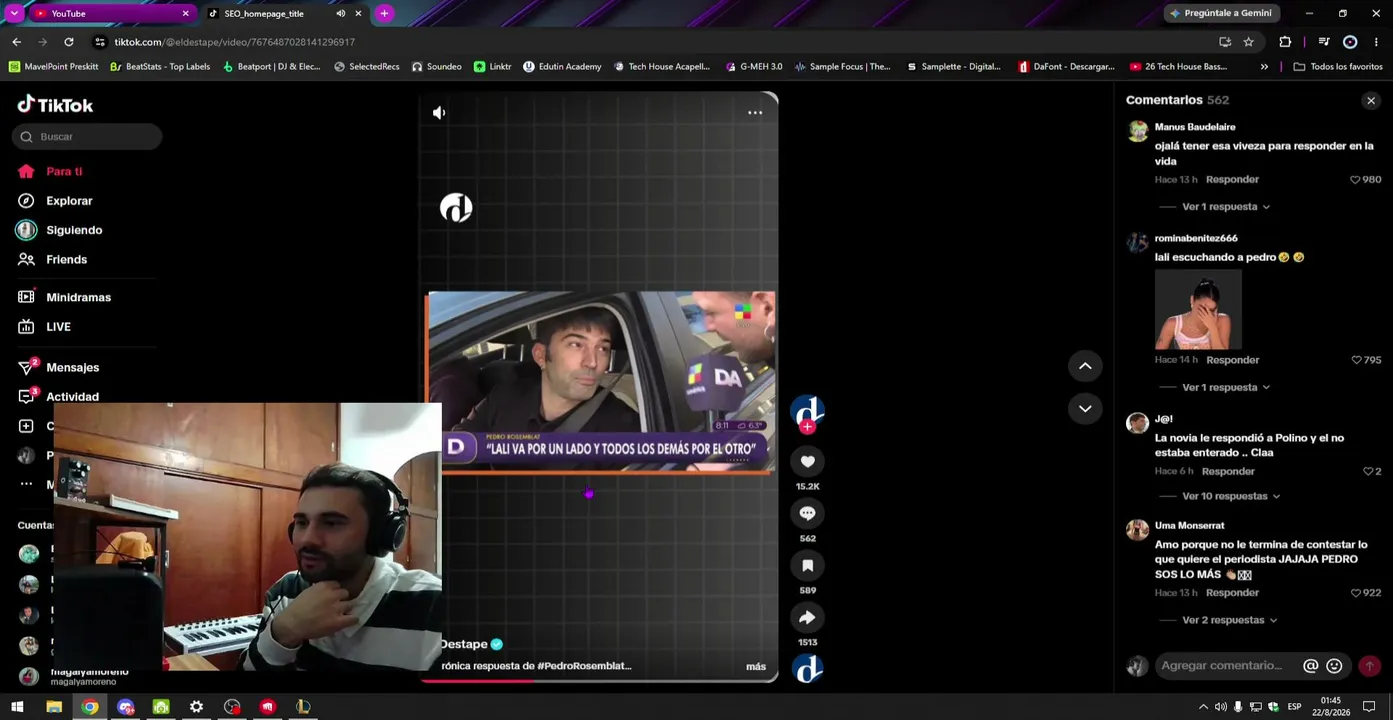Like Uma Monserrat's comment
This screenshot has height=720, width=1393.
click(x=1356, y=593)
